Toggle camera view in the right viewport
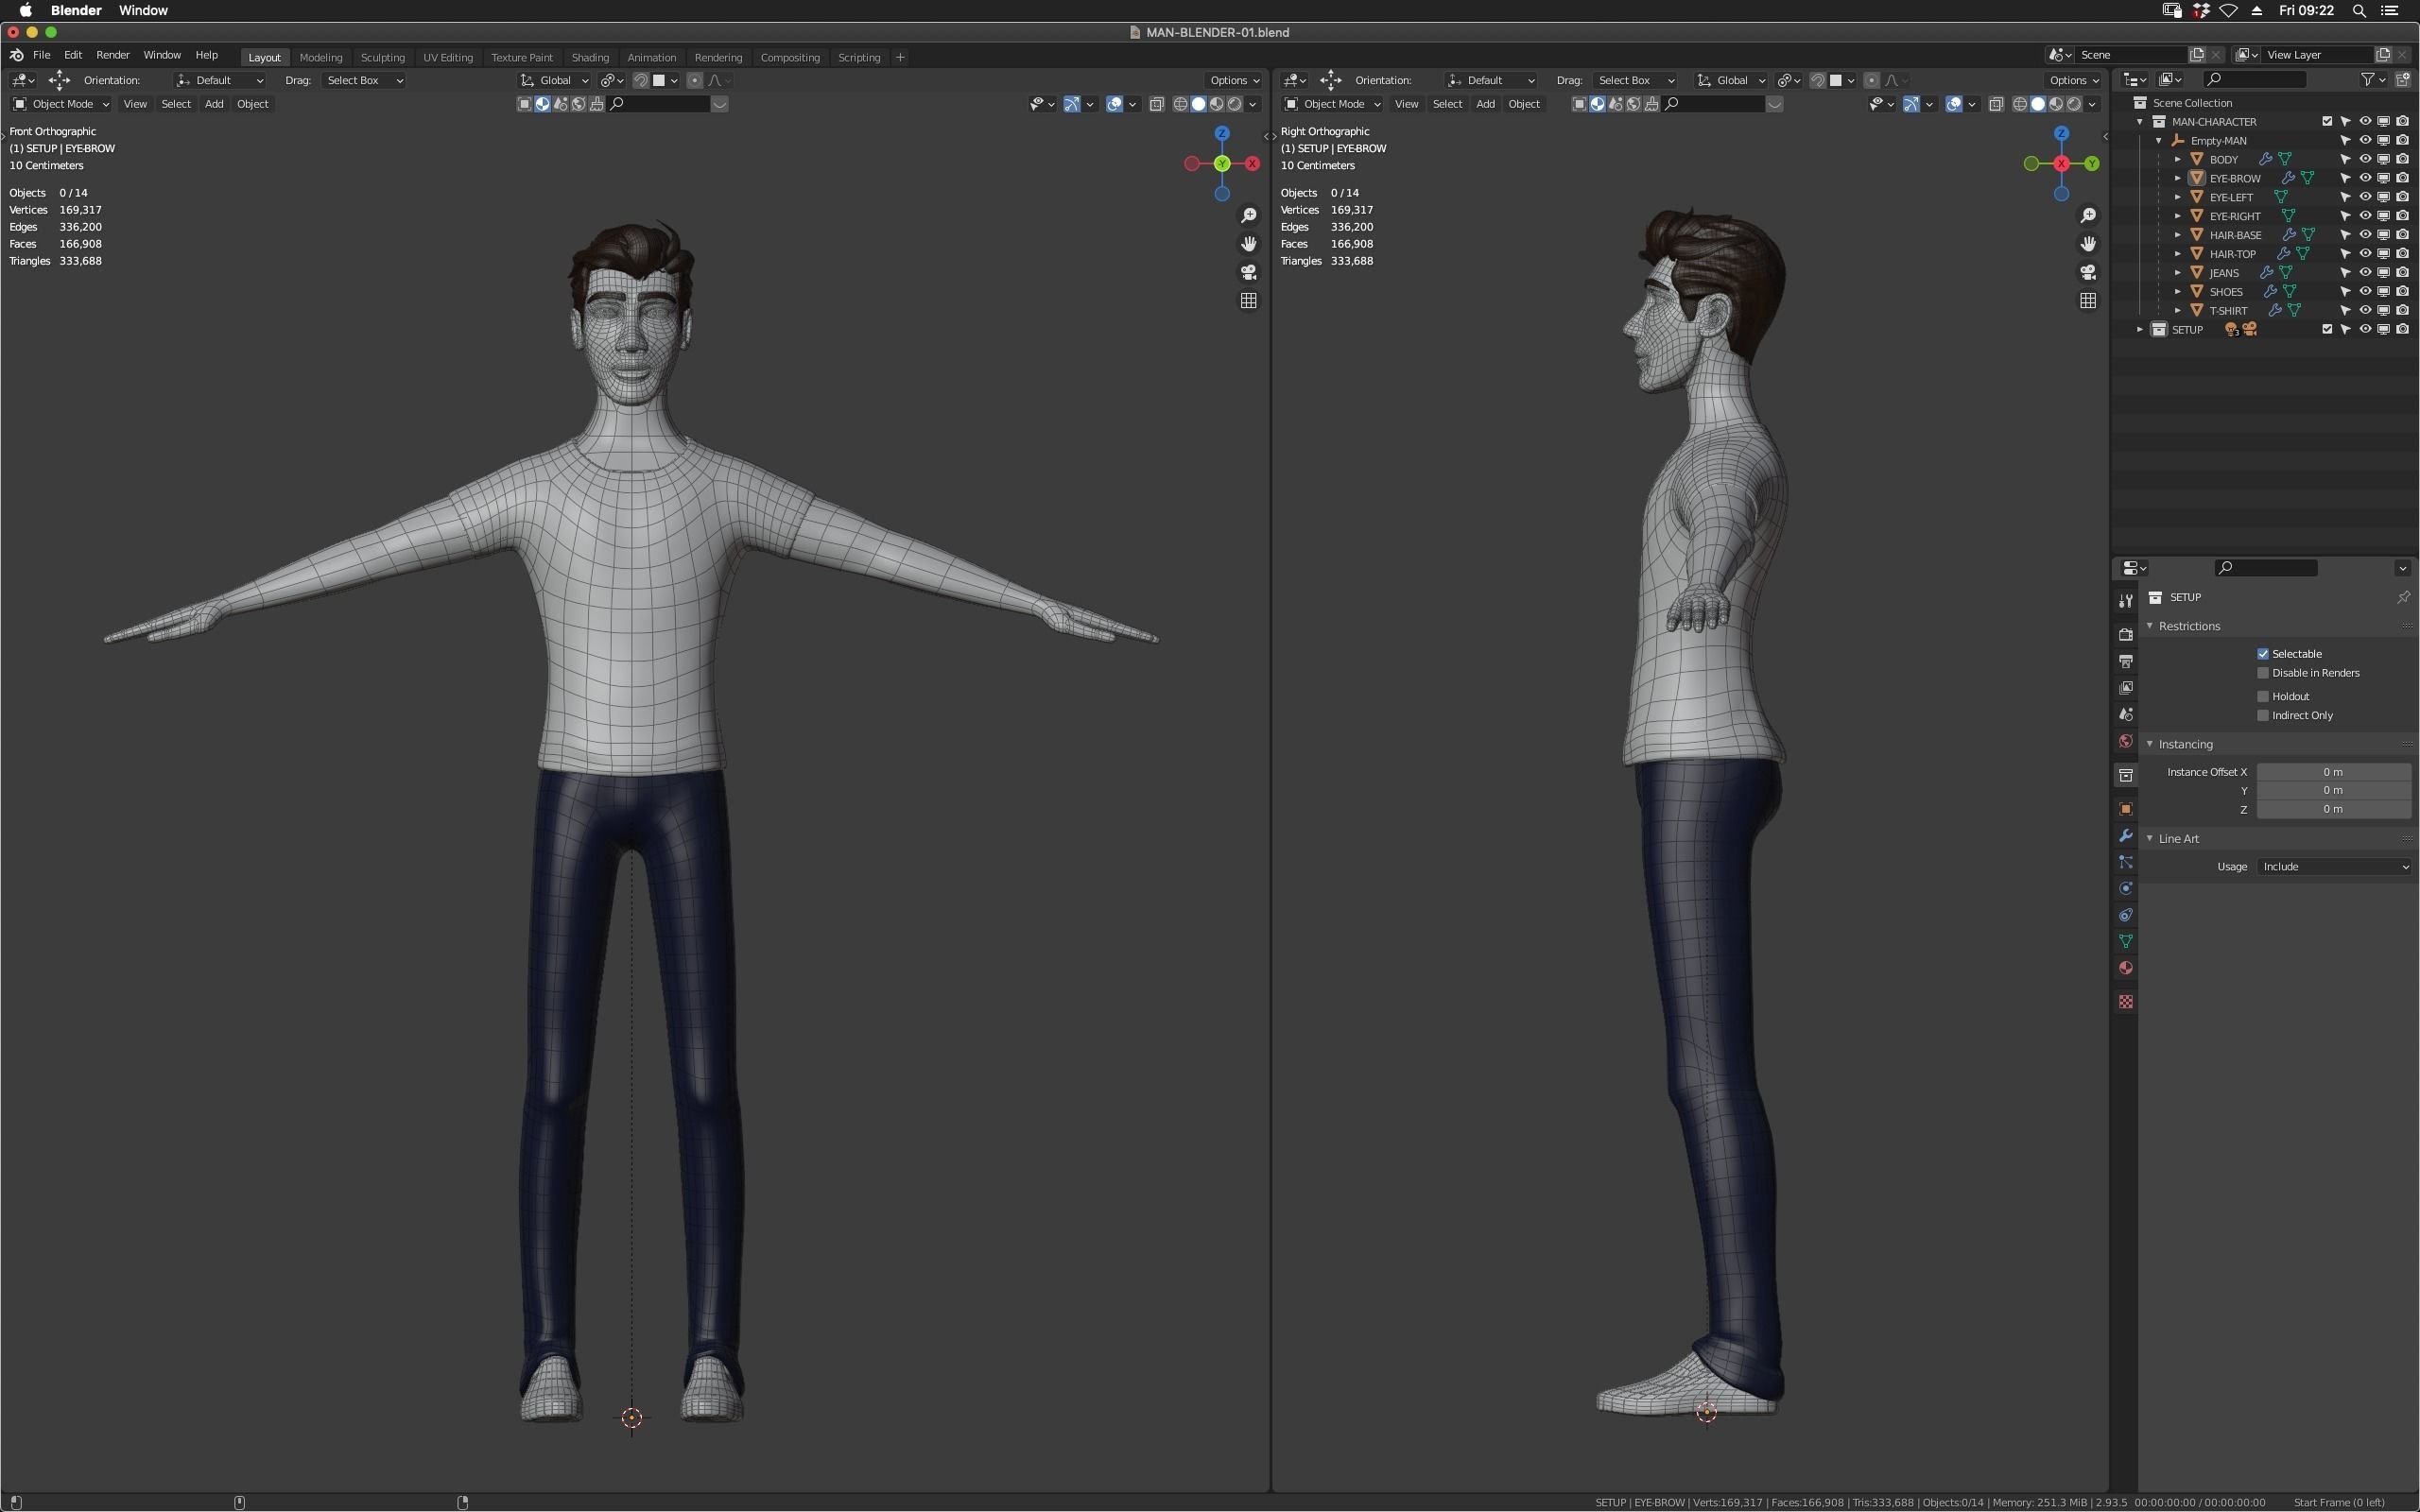The image size is (2420, 1512). click(x=2087, y=272)
